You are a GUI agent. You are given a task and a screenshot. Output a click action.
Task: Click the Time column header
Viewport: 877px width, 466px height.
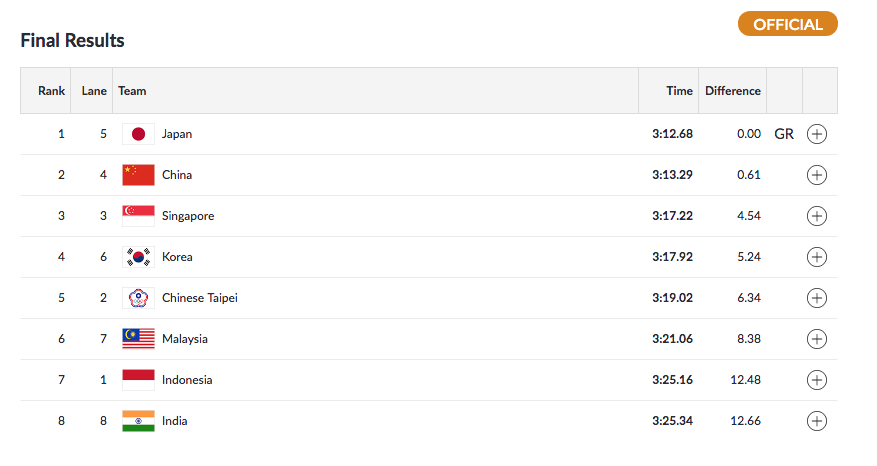(679, 91)
